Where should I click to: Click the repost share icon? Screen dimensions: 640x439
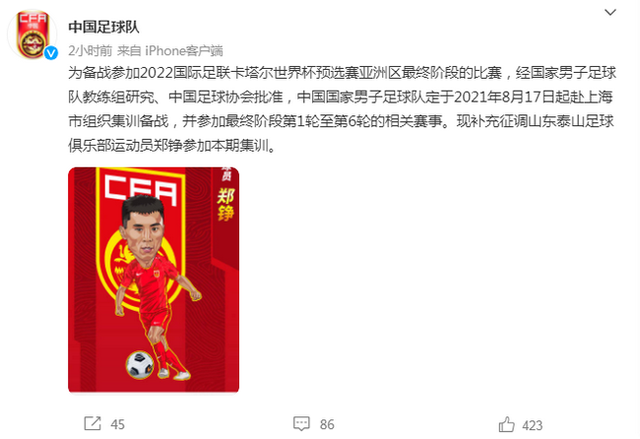pos(92,423)
